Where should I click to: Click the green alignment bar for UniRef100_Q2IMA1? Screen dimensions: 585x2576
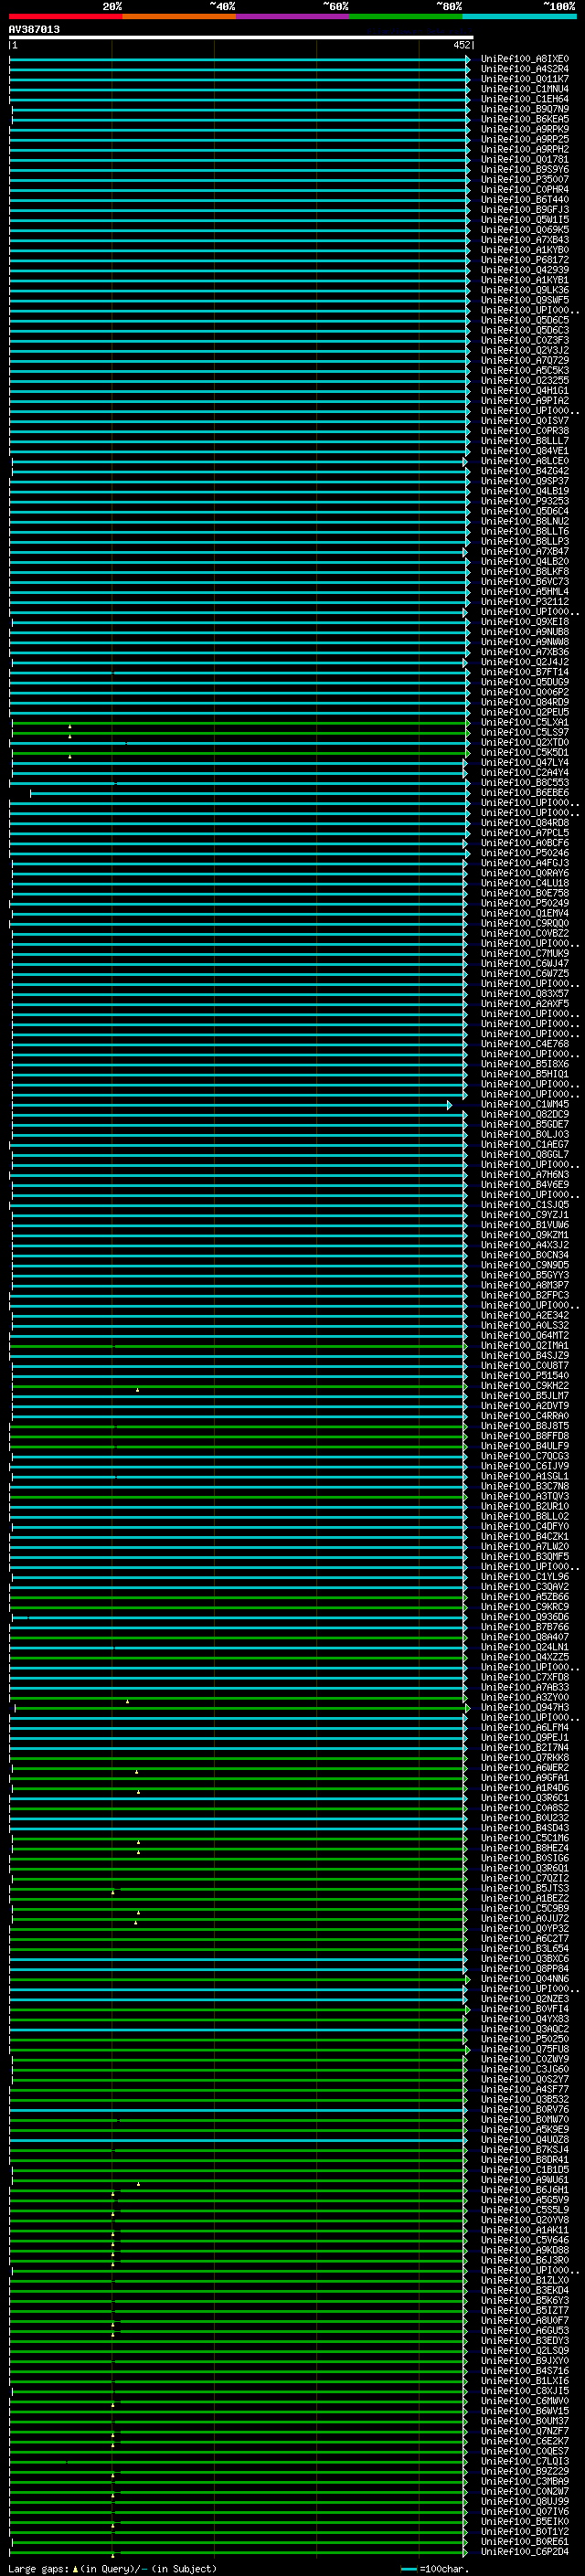238,1346
